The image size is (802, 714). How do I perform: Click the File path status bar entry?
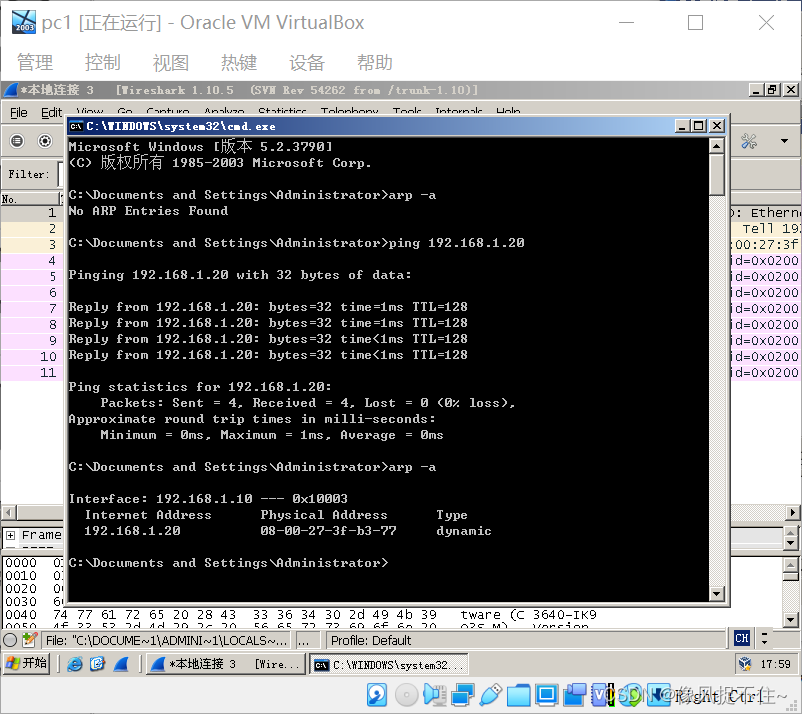click(x=166, y=640)
